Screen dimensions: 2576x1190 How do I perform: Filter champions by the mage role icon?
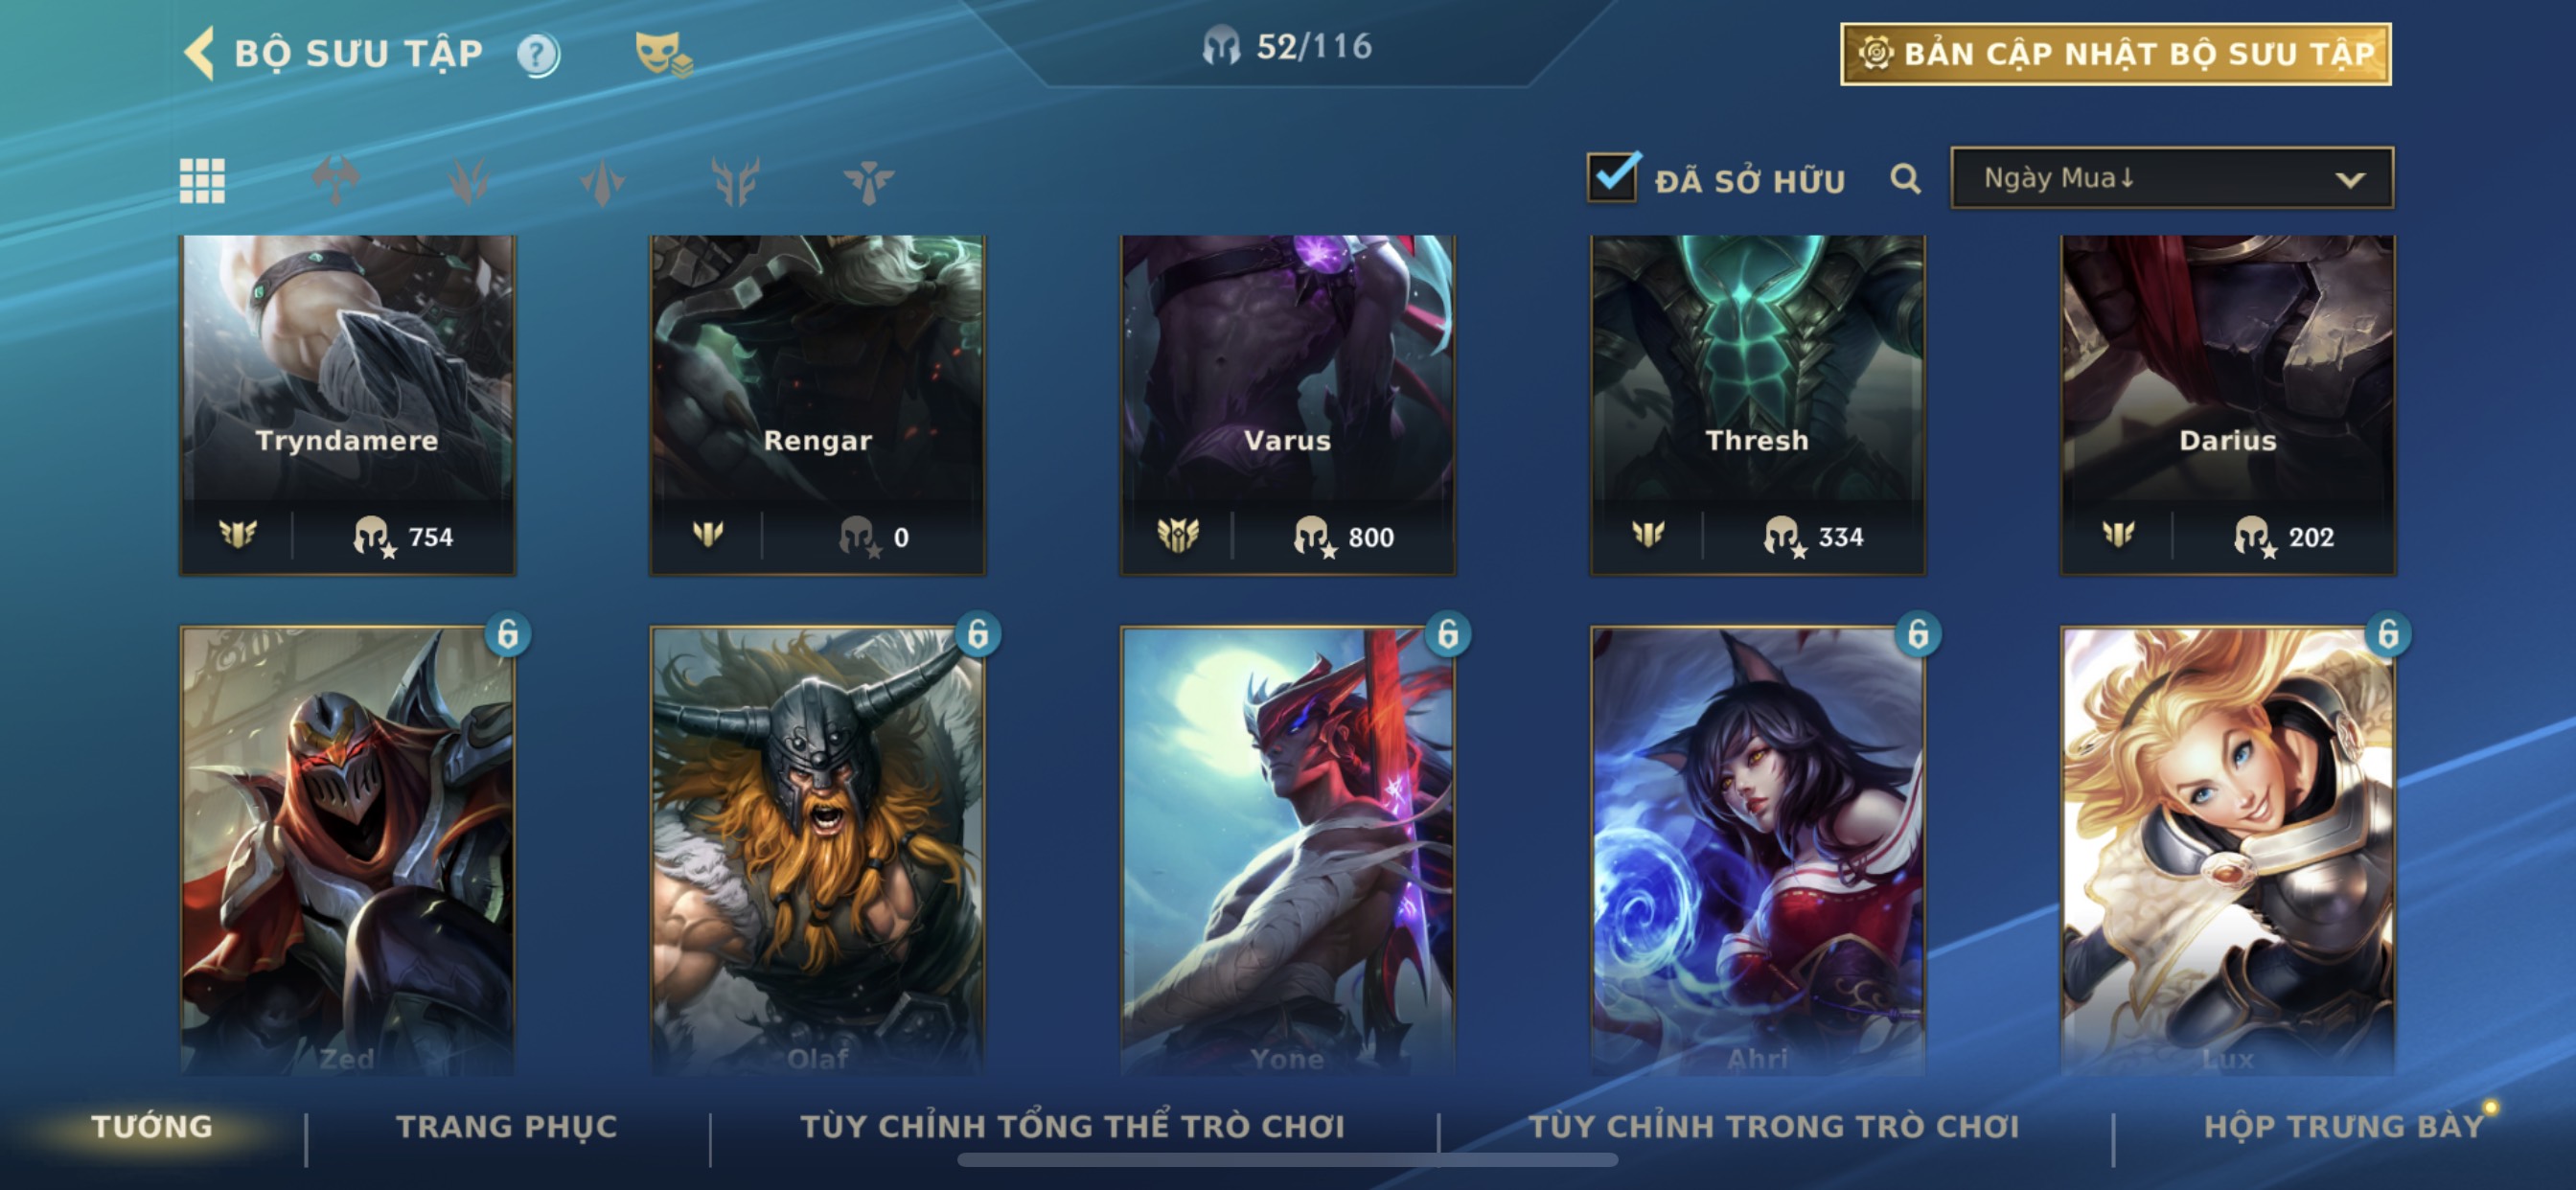tap(469, 181)
